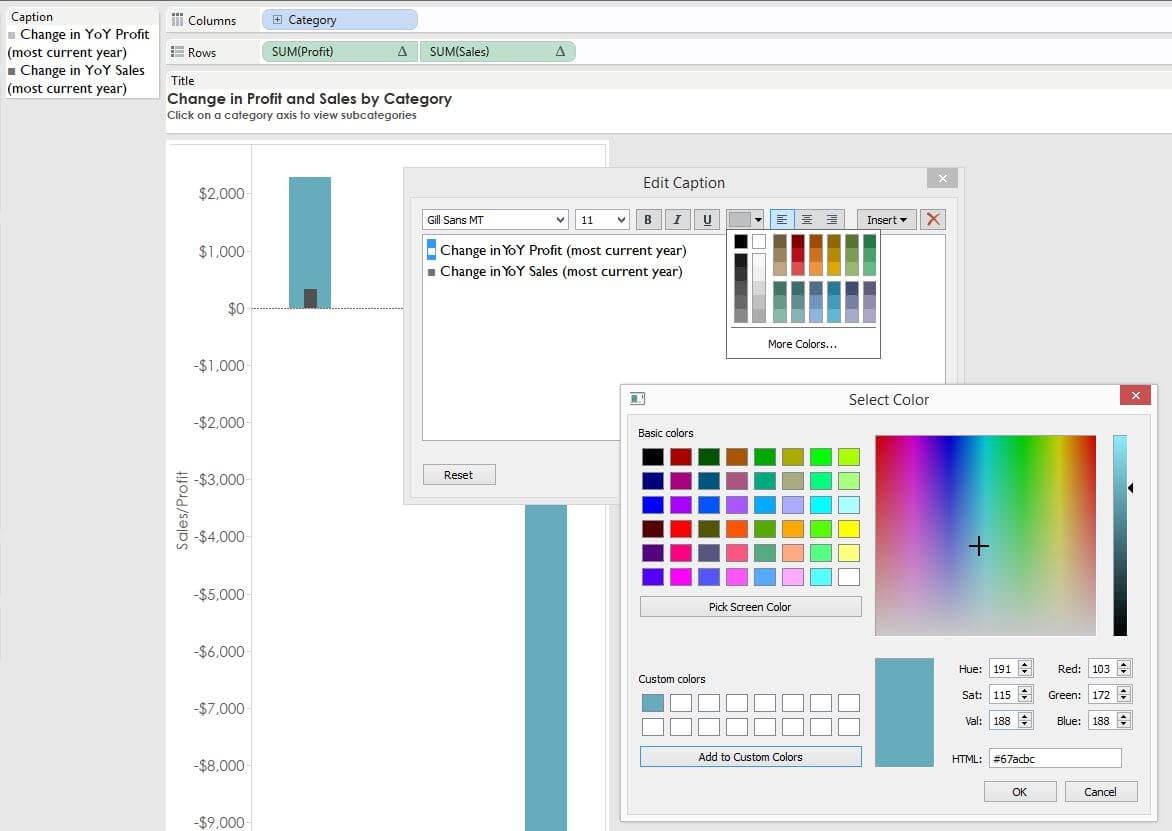Open the Insert dropdown menu
1172x831 pixels.
tap(886, 220)
